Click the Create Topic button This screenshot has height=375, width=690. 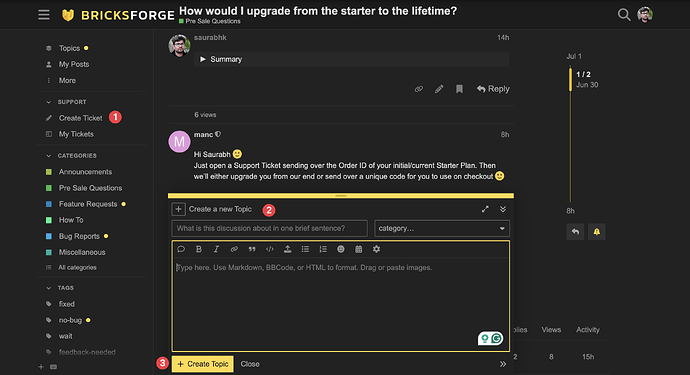(x=202, y=364)
